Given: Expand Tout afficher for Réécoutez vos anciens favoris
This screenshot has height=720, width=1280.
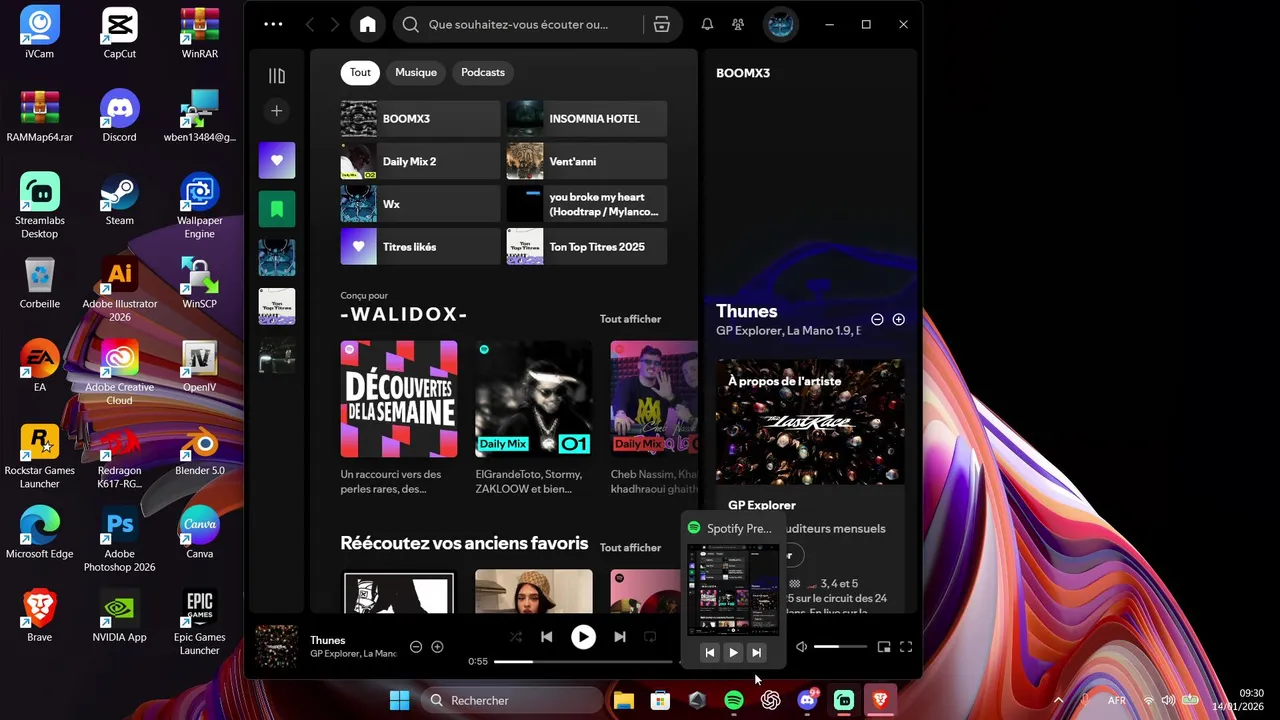Looking at the screenshot, I should click(x=630, y=548).
